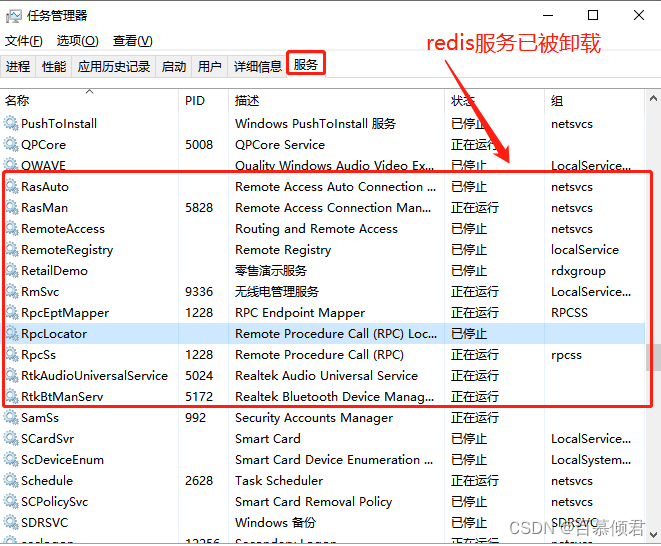Select PID 5828 of RasMan
Viewport: 661px width, 546px height.
point(199,207)
